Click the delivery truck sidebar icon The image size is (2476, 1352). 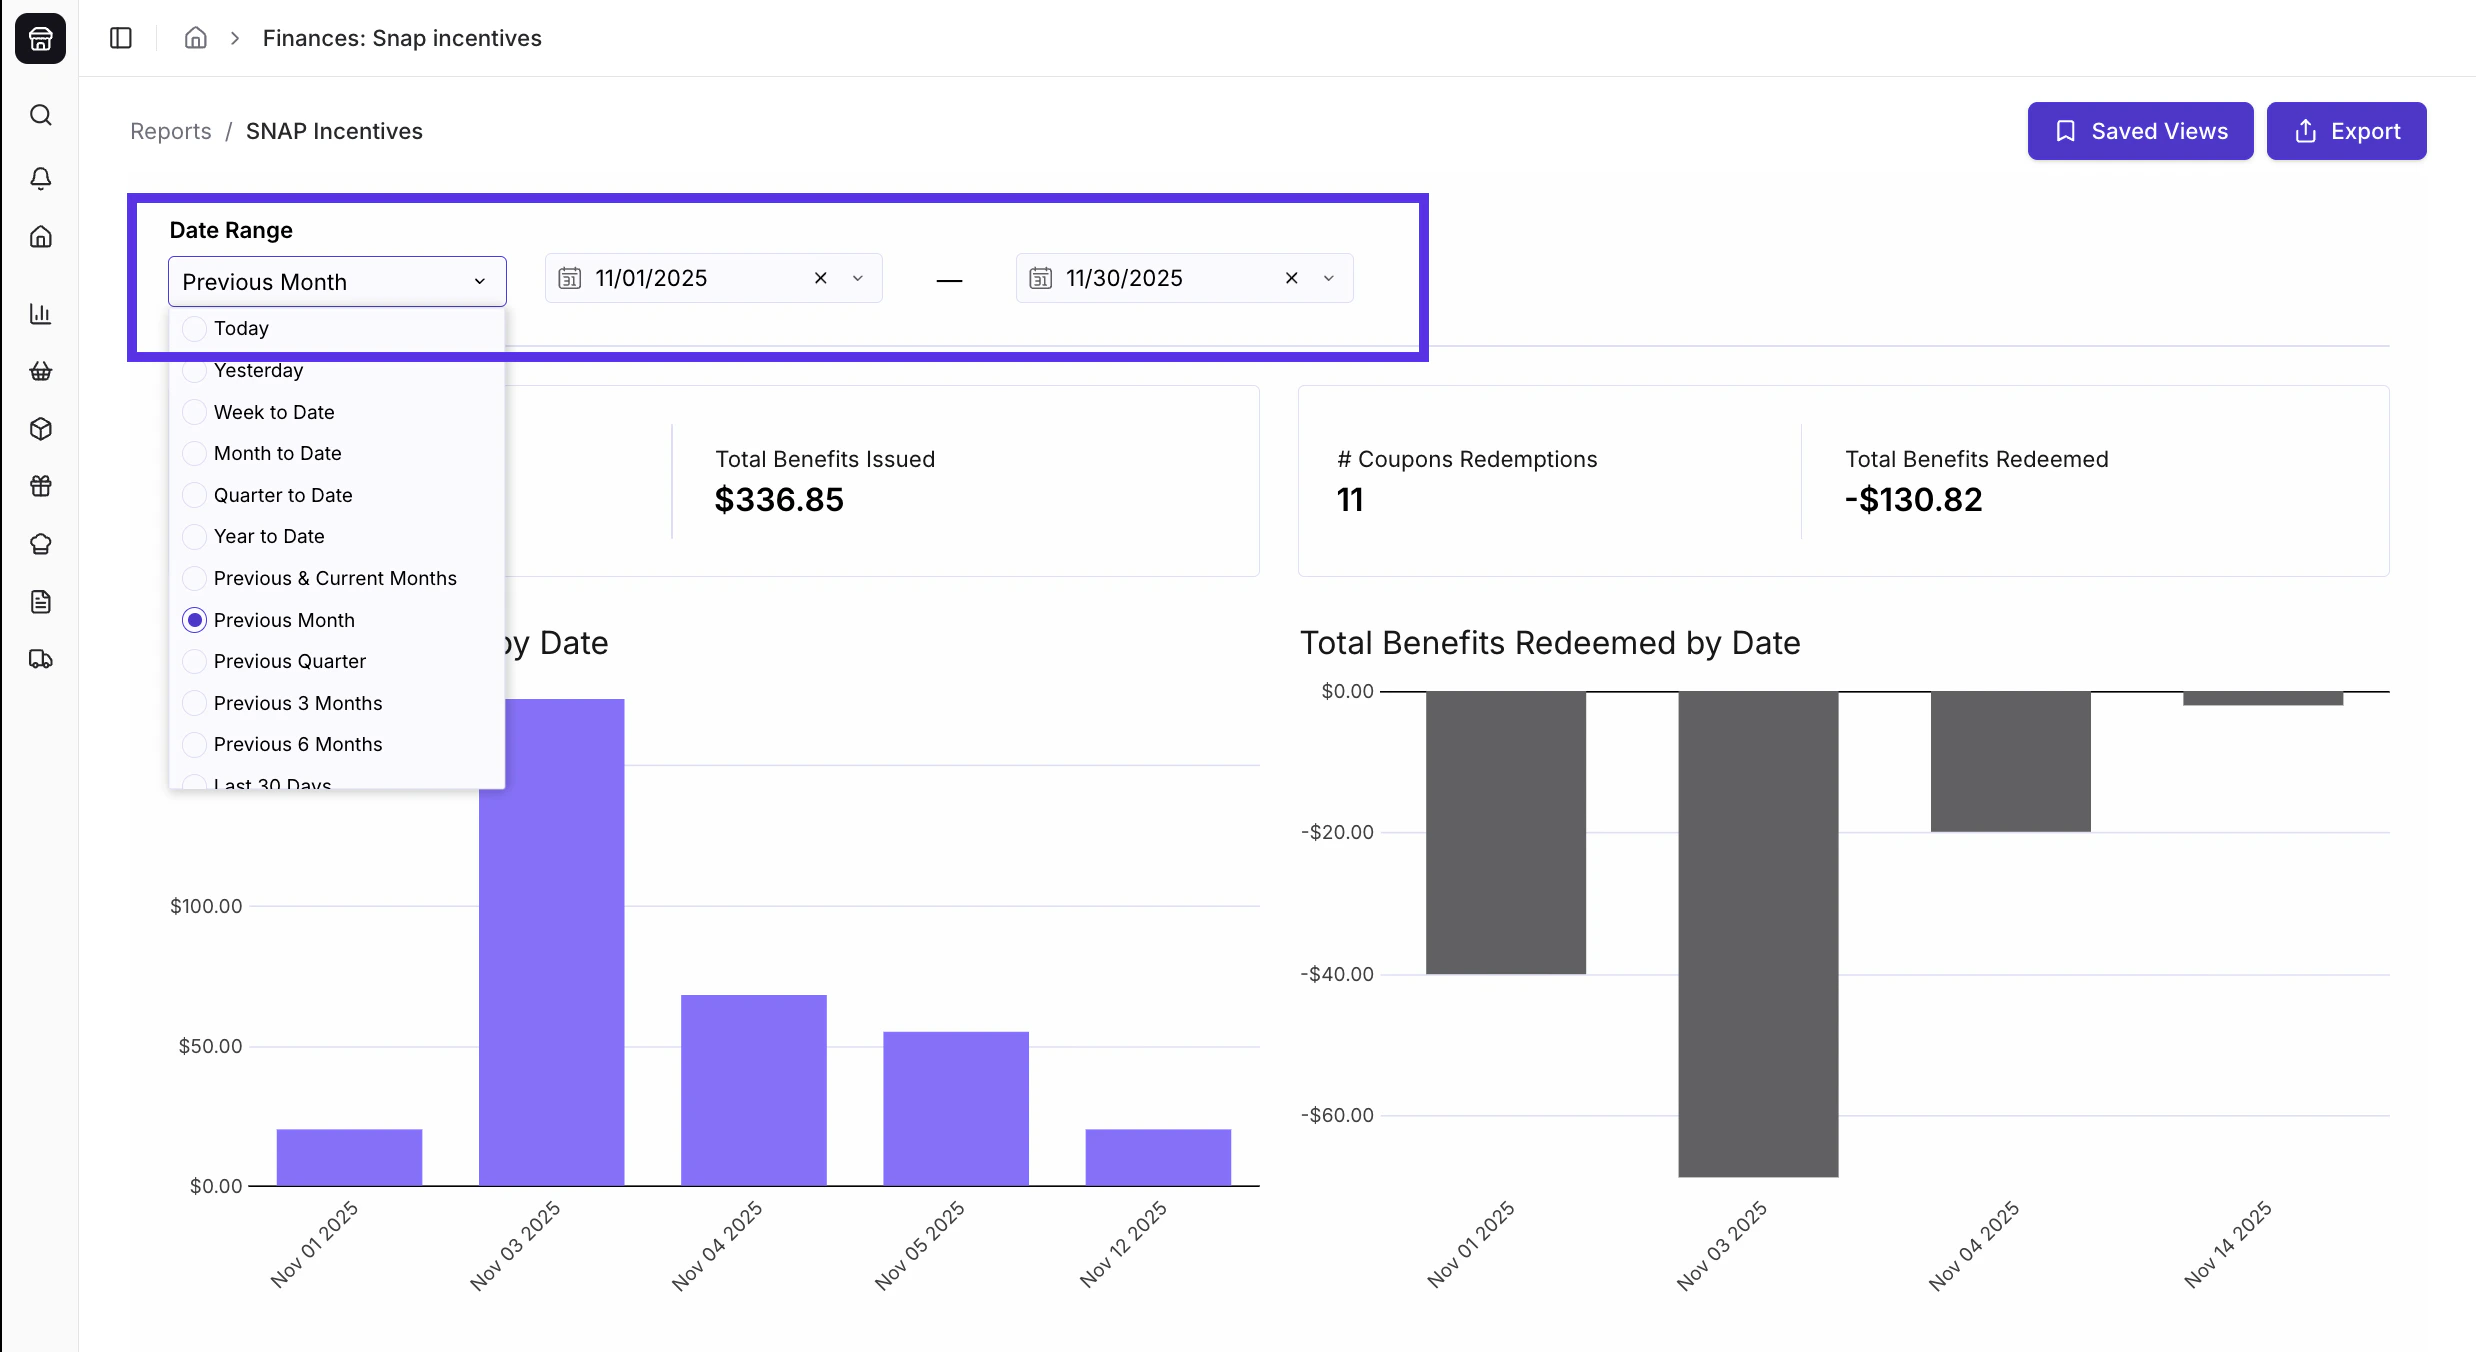click(x=41, y=659)
